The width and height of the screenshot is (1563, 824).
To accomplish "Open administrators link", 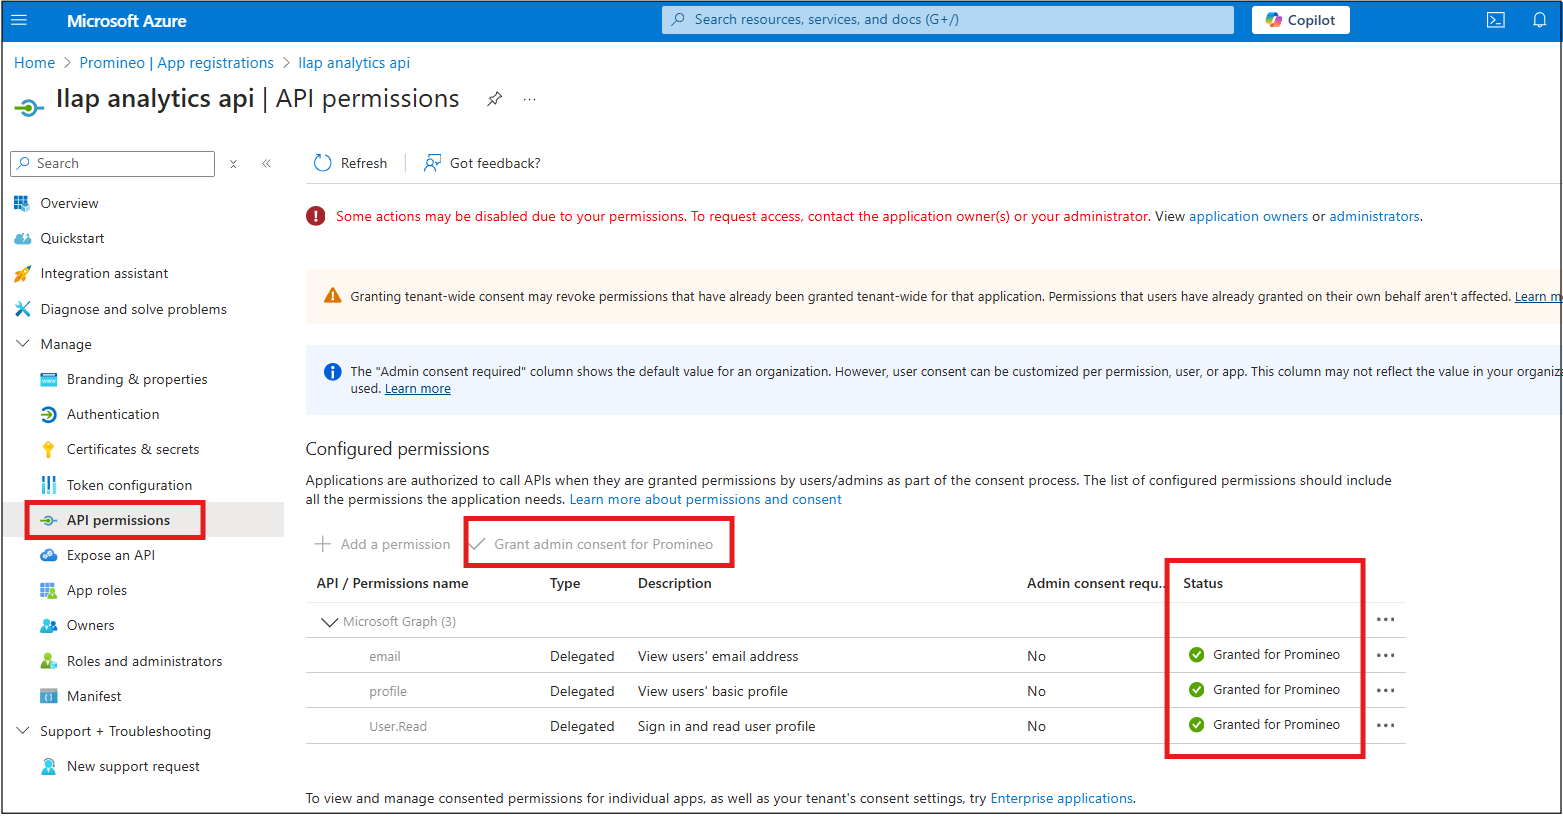I will 1374,216.
